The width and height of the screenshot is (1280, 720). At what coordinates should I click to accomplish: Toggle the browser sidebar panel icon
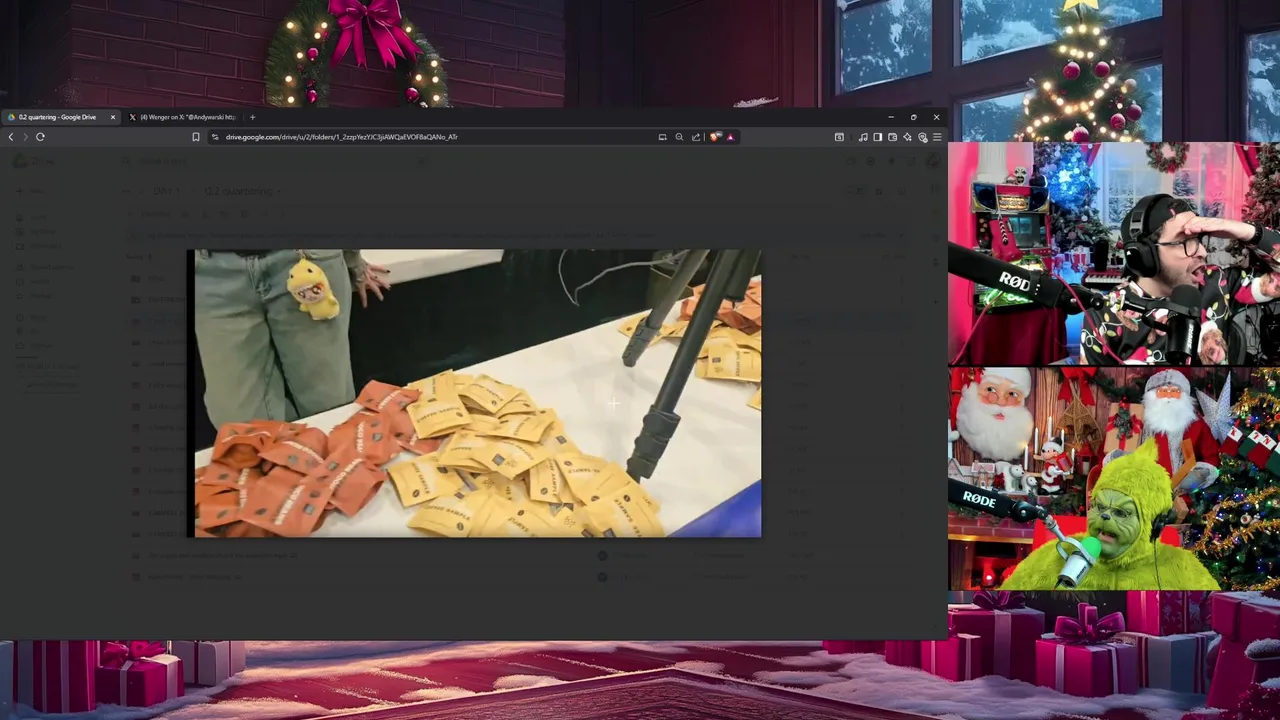point(878,137)
